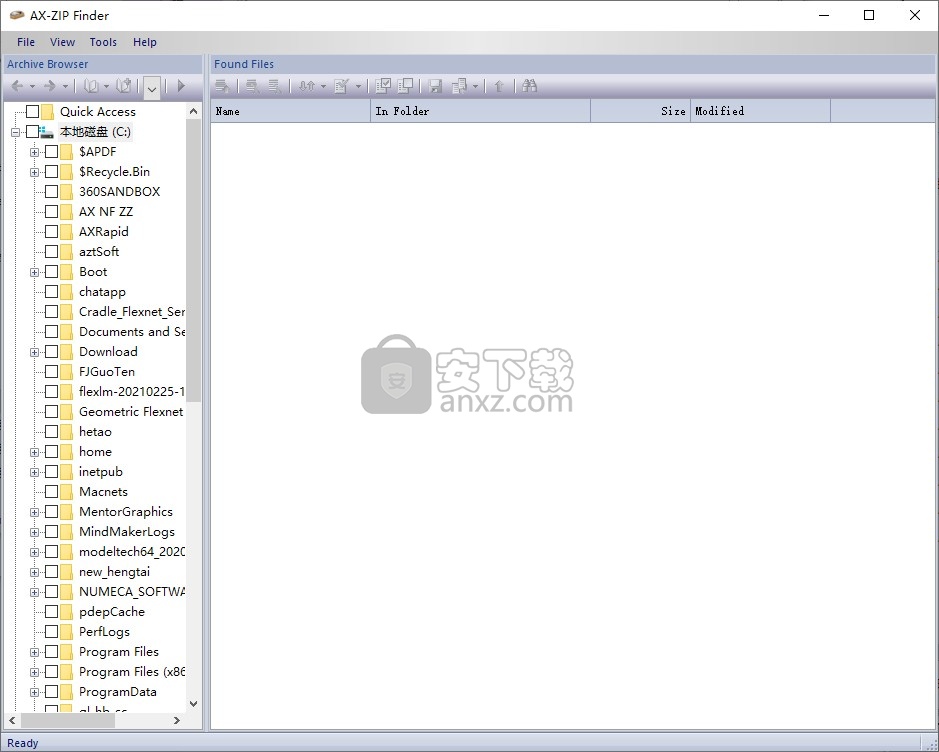Check the $APDF folder checkbox

(x=52, y=151)
